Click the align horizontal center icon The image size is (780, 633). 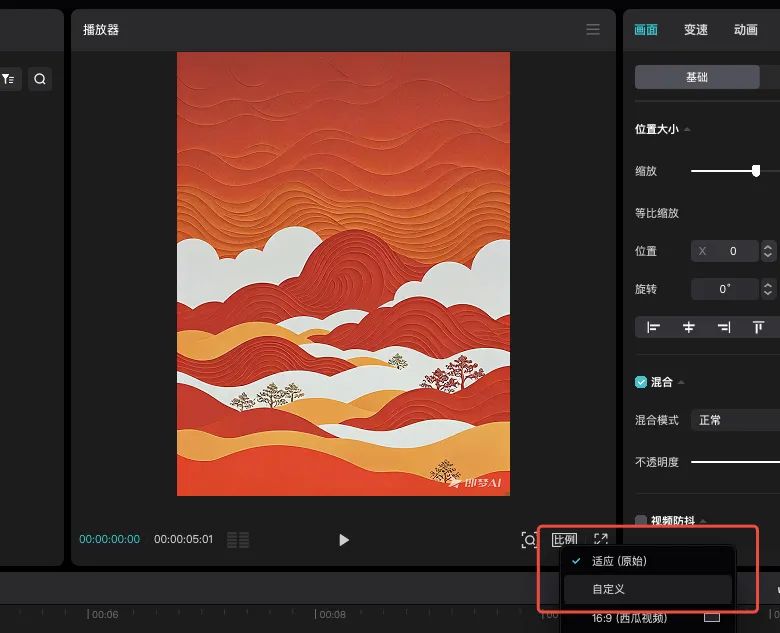(x=688, y=327)
